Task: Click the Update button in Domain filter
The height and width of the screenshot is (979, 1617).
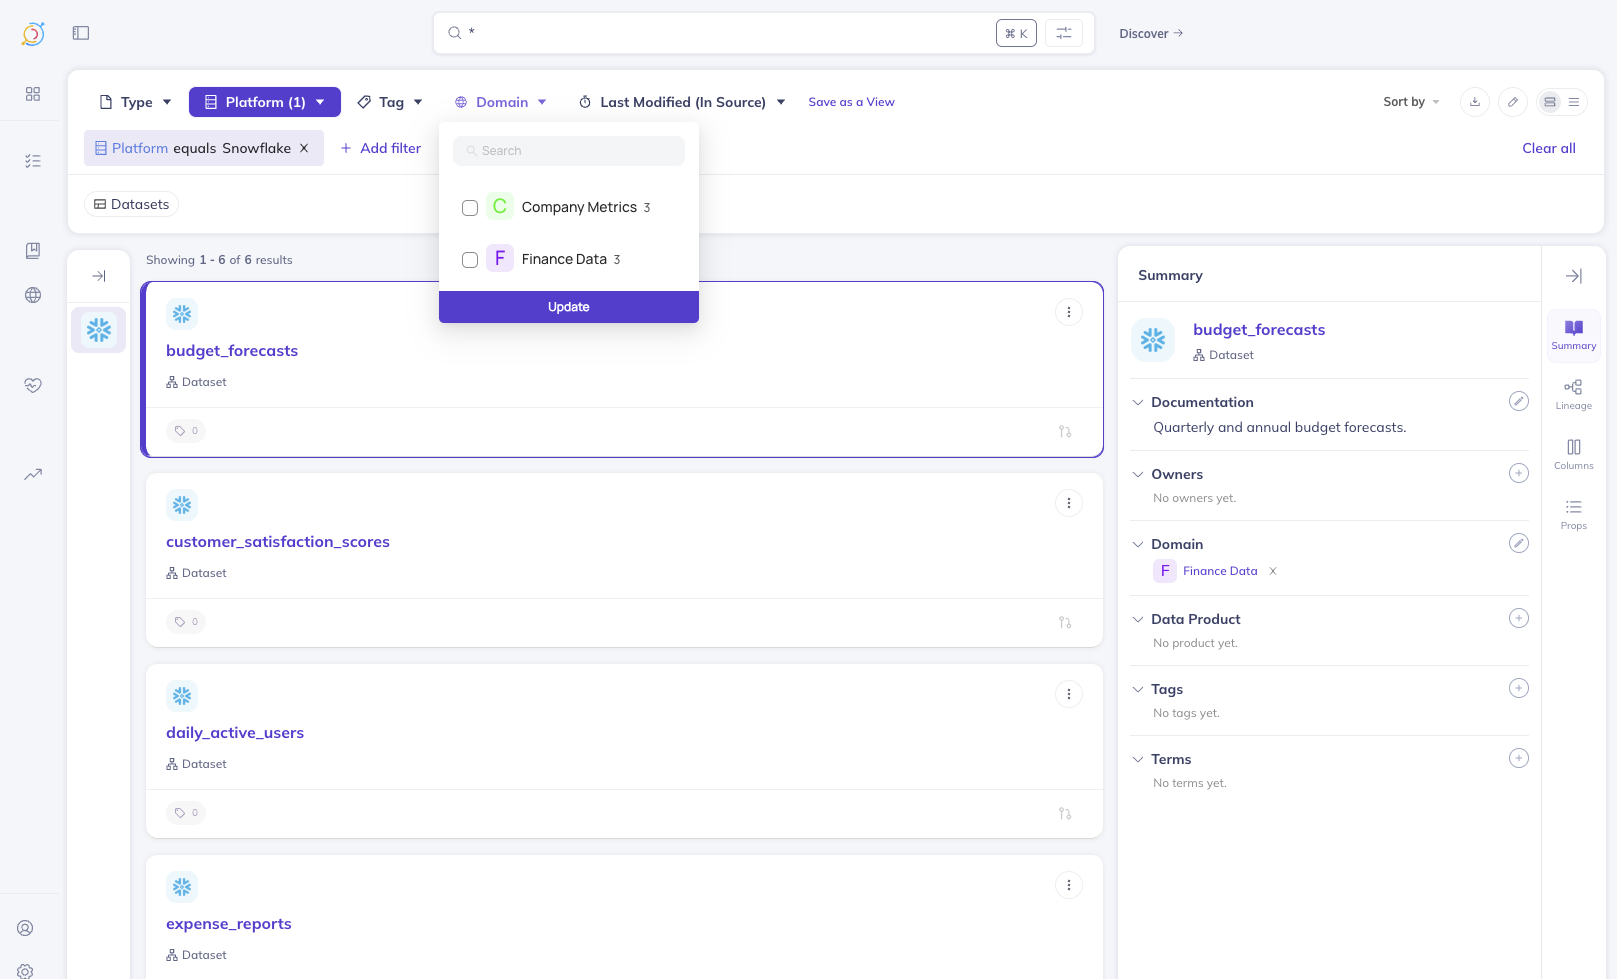Action: (569, 307)
